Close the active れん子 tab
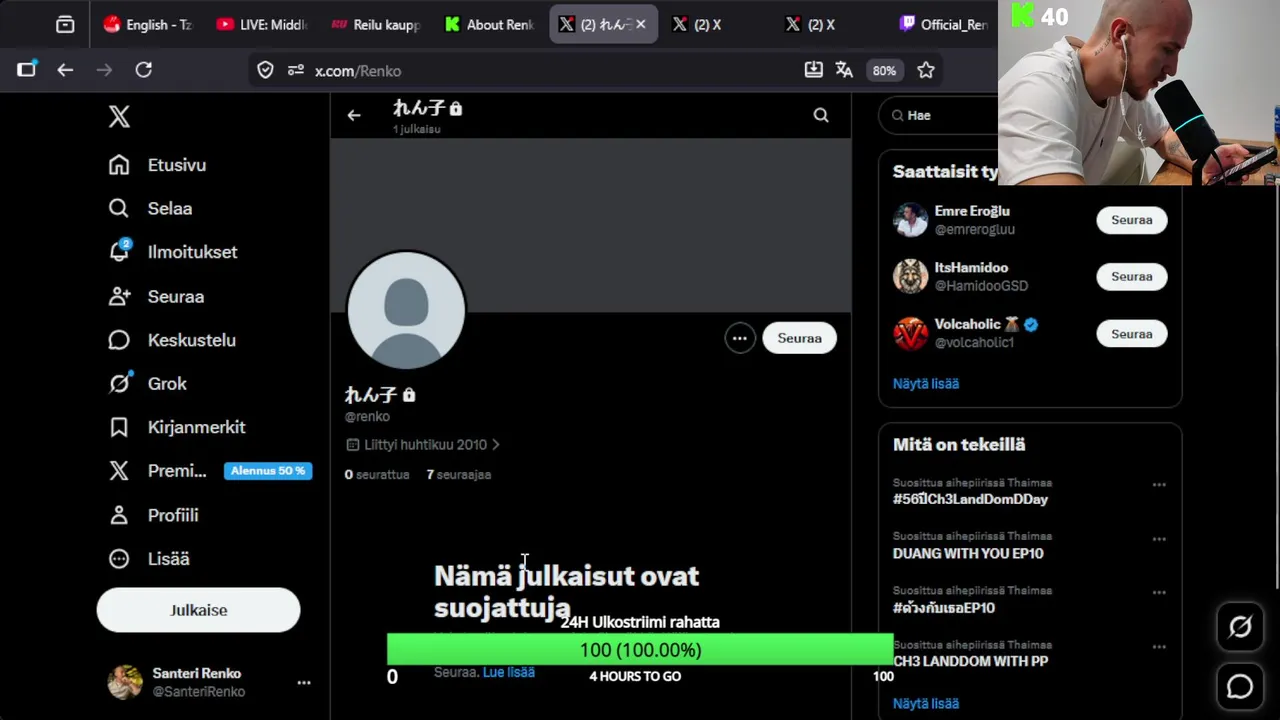Image resolution: width=1280 pixels, height=720 pixels. (x=641, y=24)
